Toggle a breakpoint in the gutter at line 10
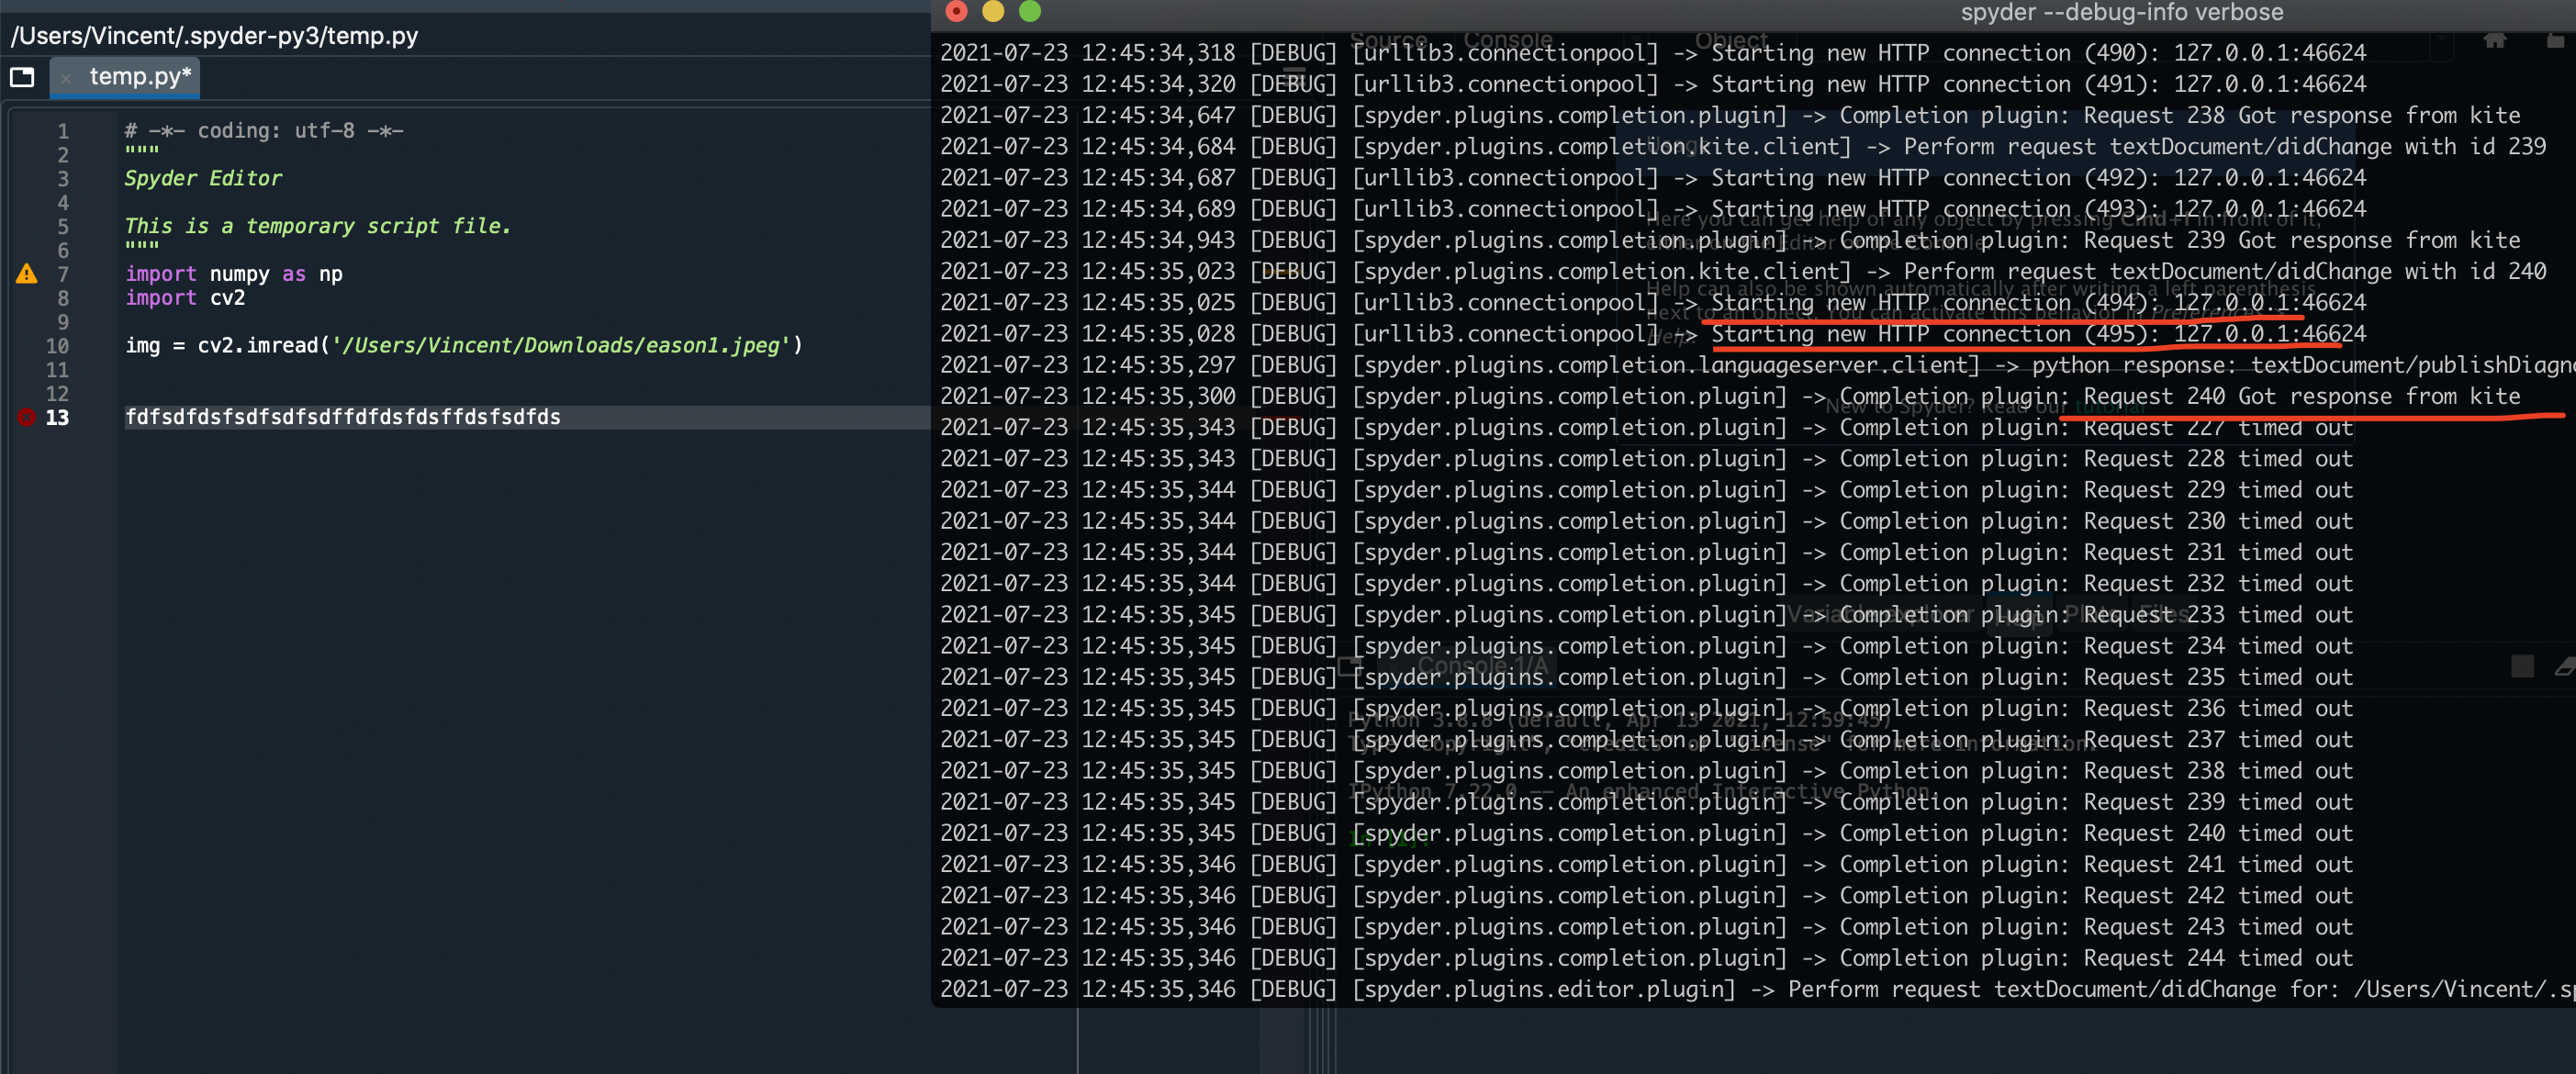 [x=26, y=345]
